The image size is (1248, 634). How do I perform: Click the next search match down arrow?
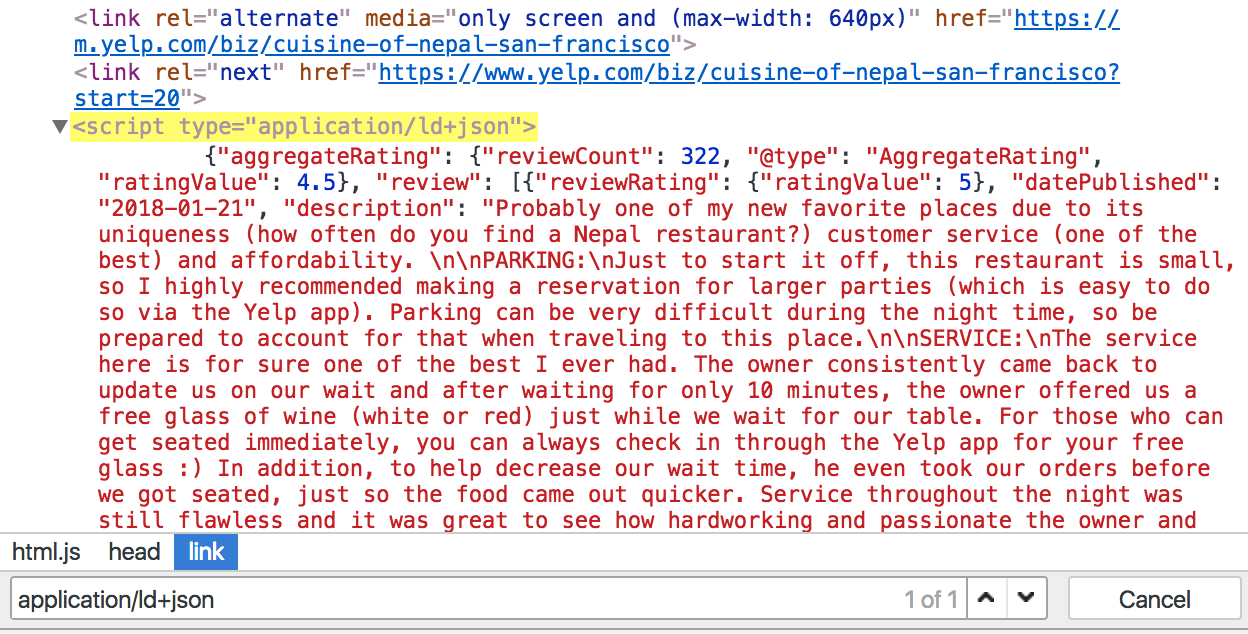(x=1026, y=598)
